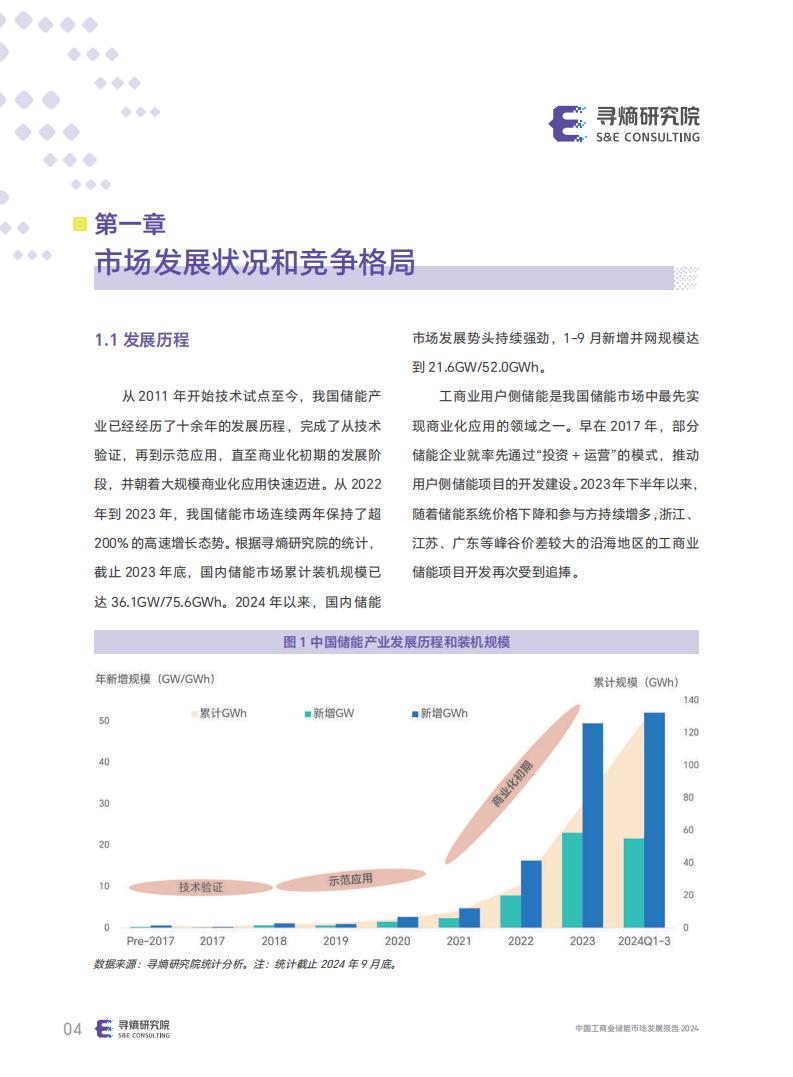Click the right axis value 140

(691, 700)
